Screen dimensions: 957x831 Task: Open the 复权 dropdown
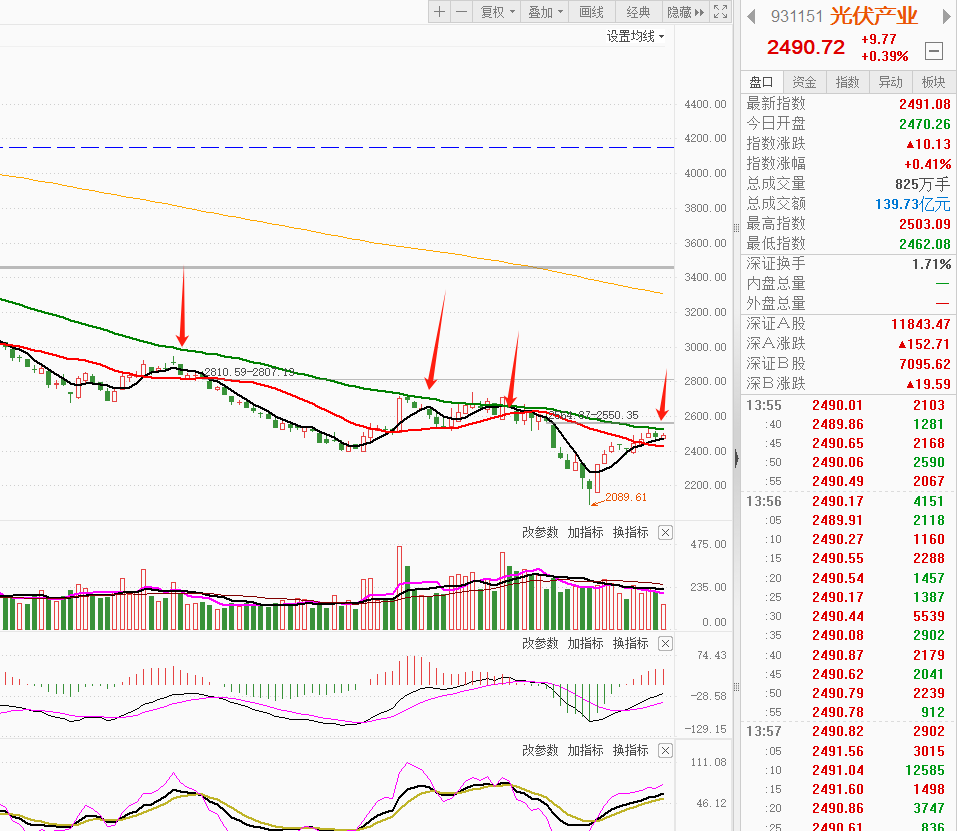pos(497,12)
